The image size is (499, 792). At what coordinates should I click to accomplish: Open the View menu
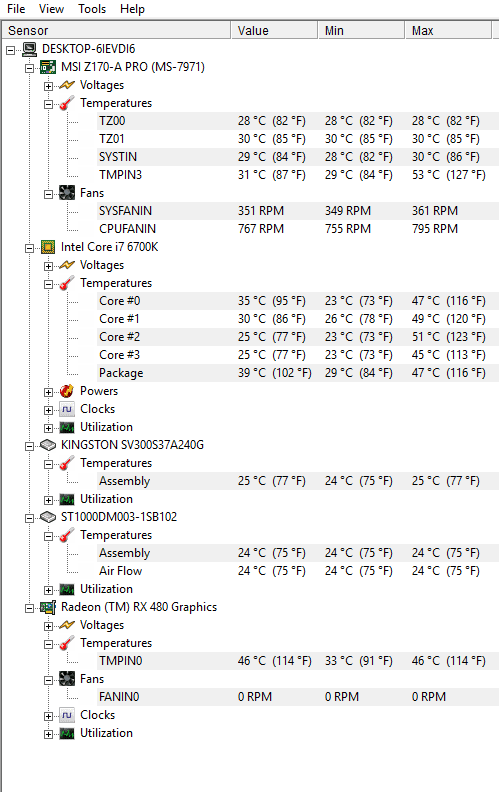click(52, 9)
